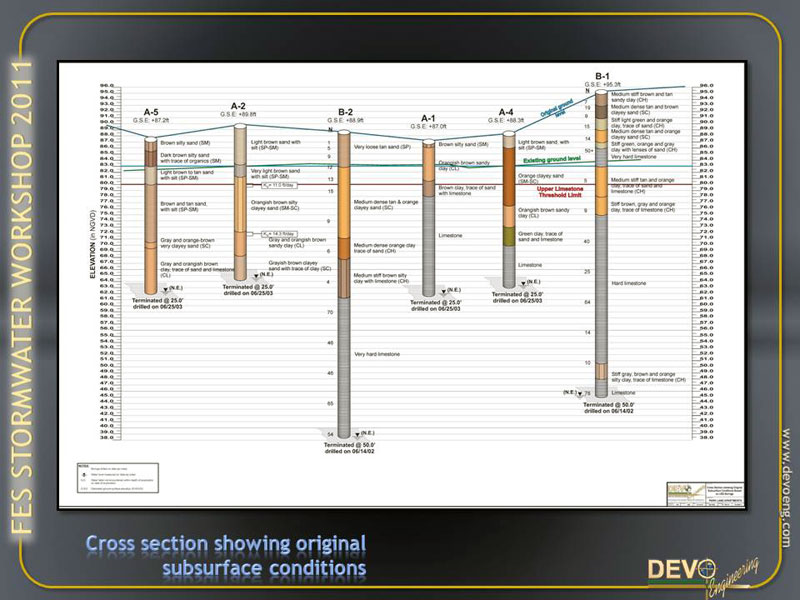
Task: Click the DEVO Engineering logo
Action: 701,572
